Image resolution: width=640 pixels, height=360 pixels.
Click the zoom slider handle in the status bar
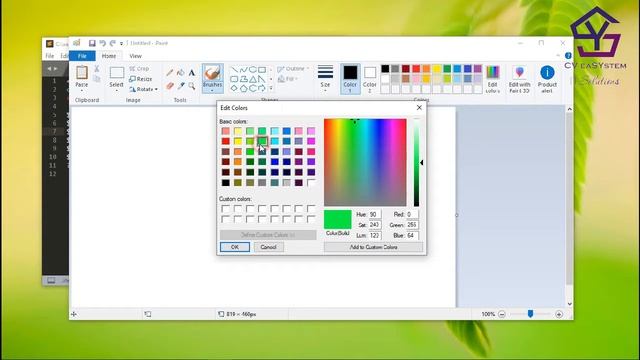click(x=530, y=313)
